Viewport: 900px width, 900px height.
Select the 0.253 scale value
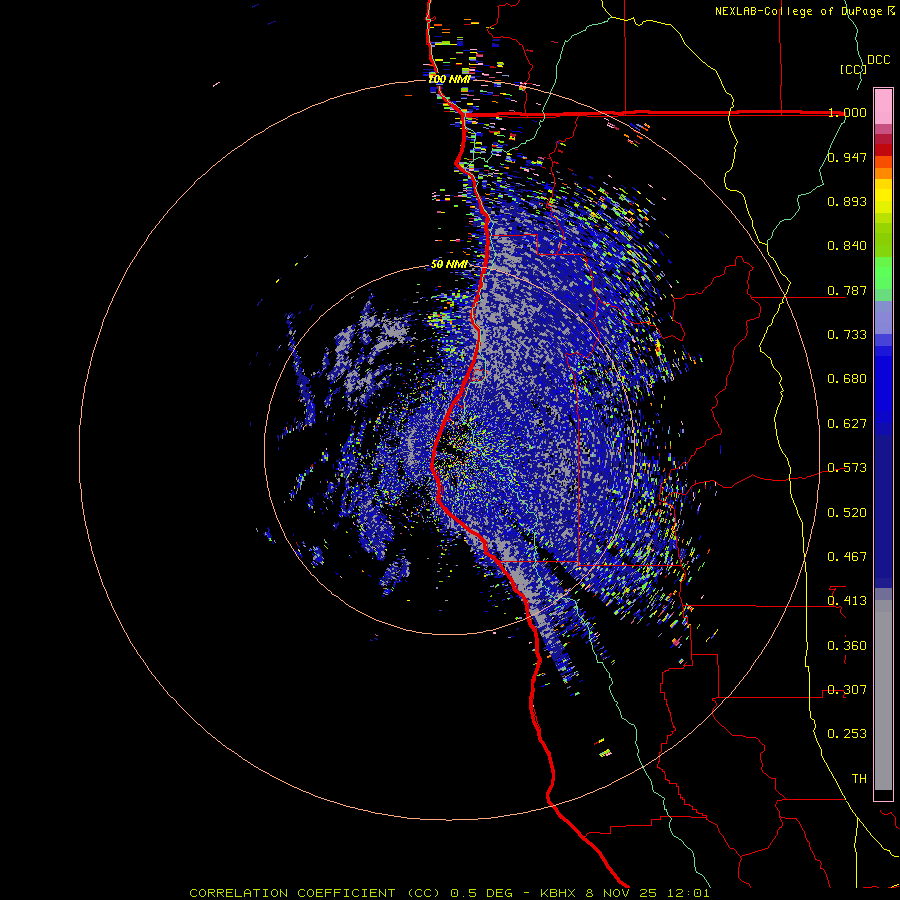tap(847, 734)
